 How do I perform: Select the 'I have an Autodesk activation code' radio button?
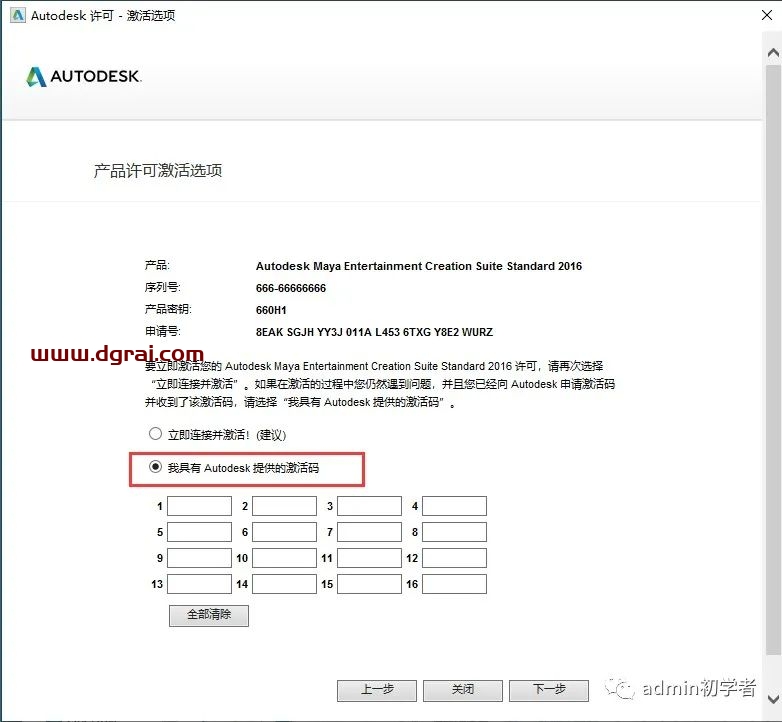tap(156, 467)
